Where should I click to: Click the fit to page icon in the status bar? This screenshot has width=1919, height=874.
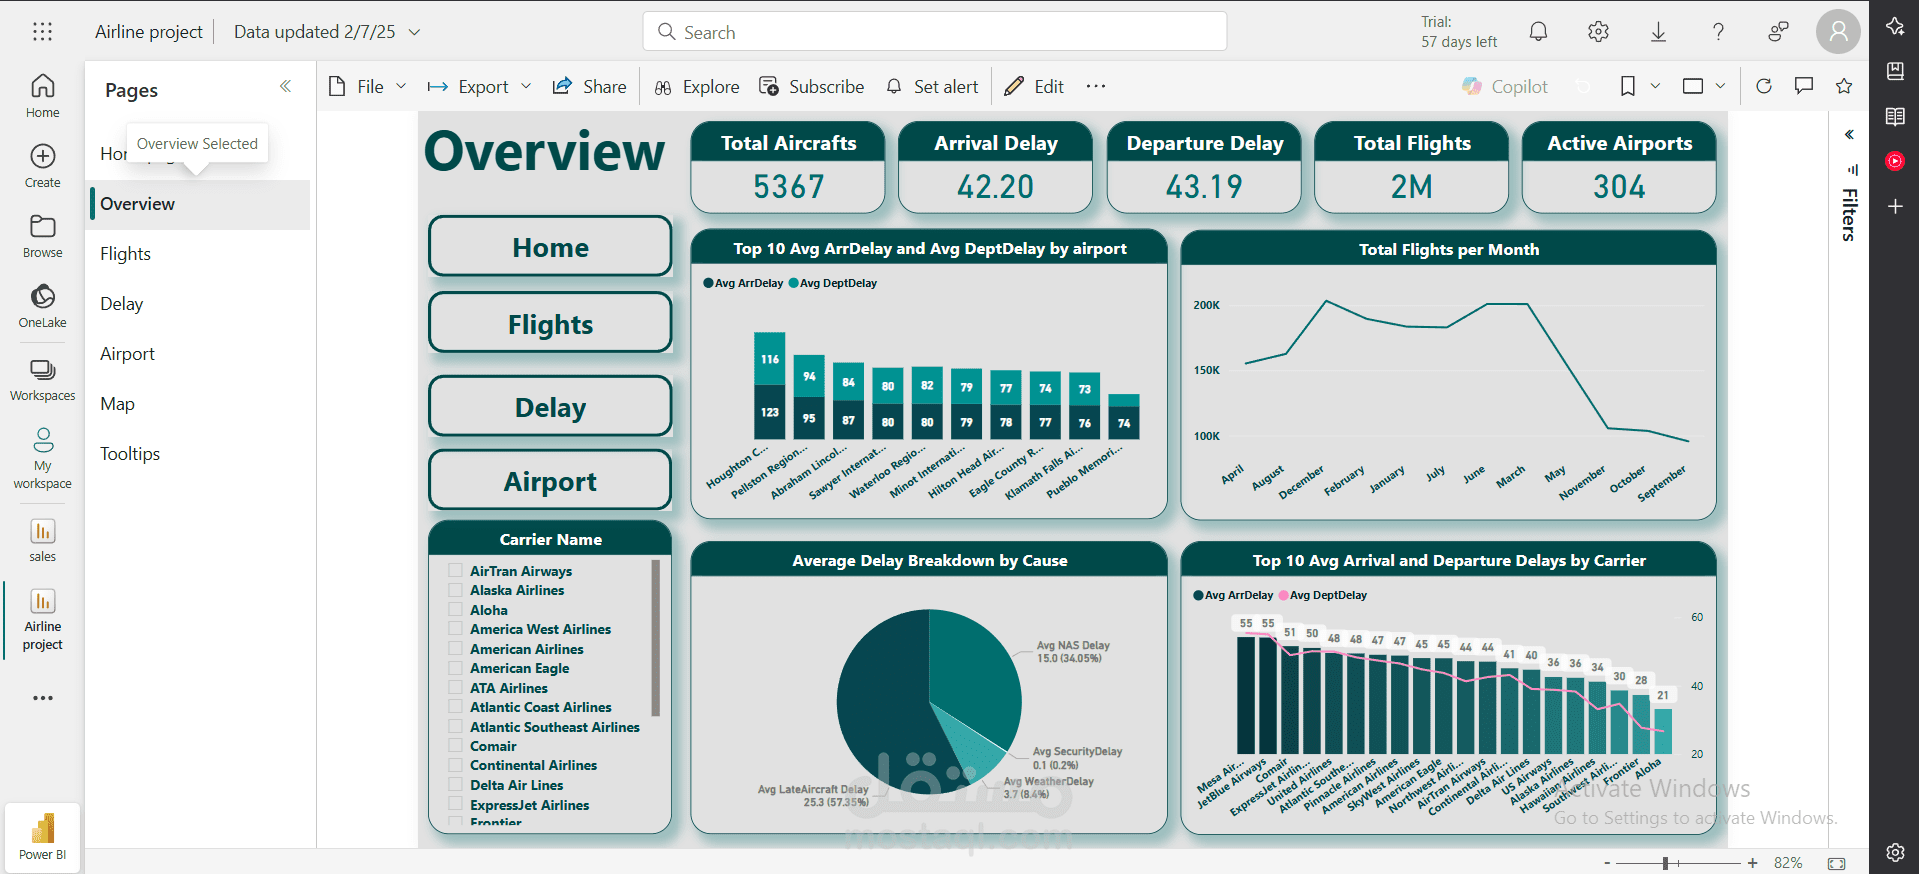pos(1836,863)
